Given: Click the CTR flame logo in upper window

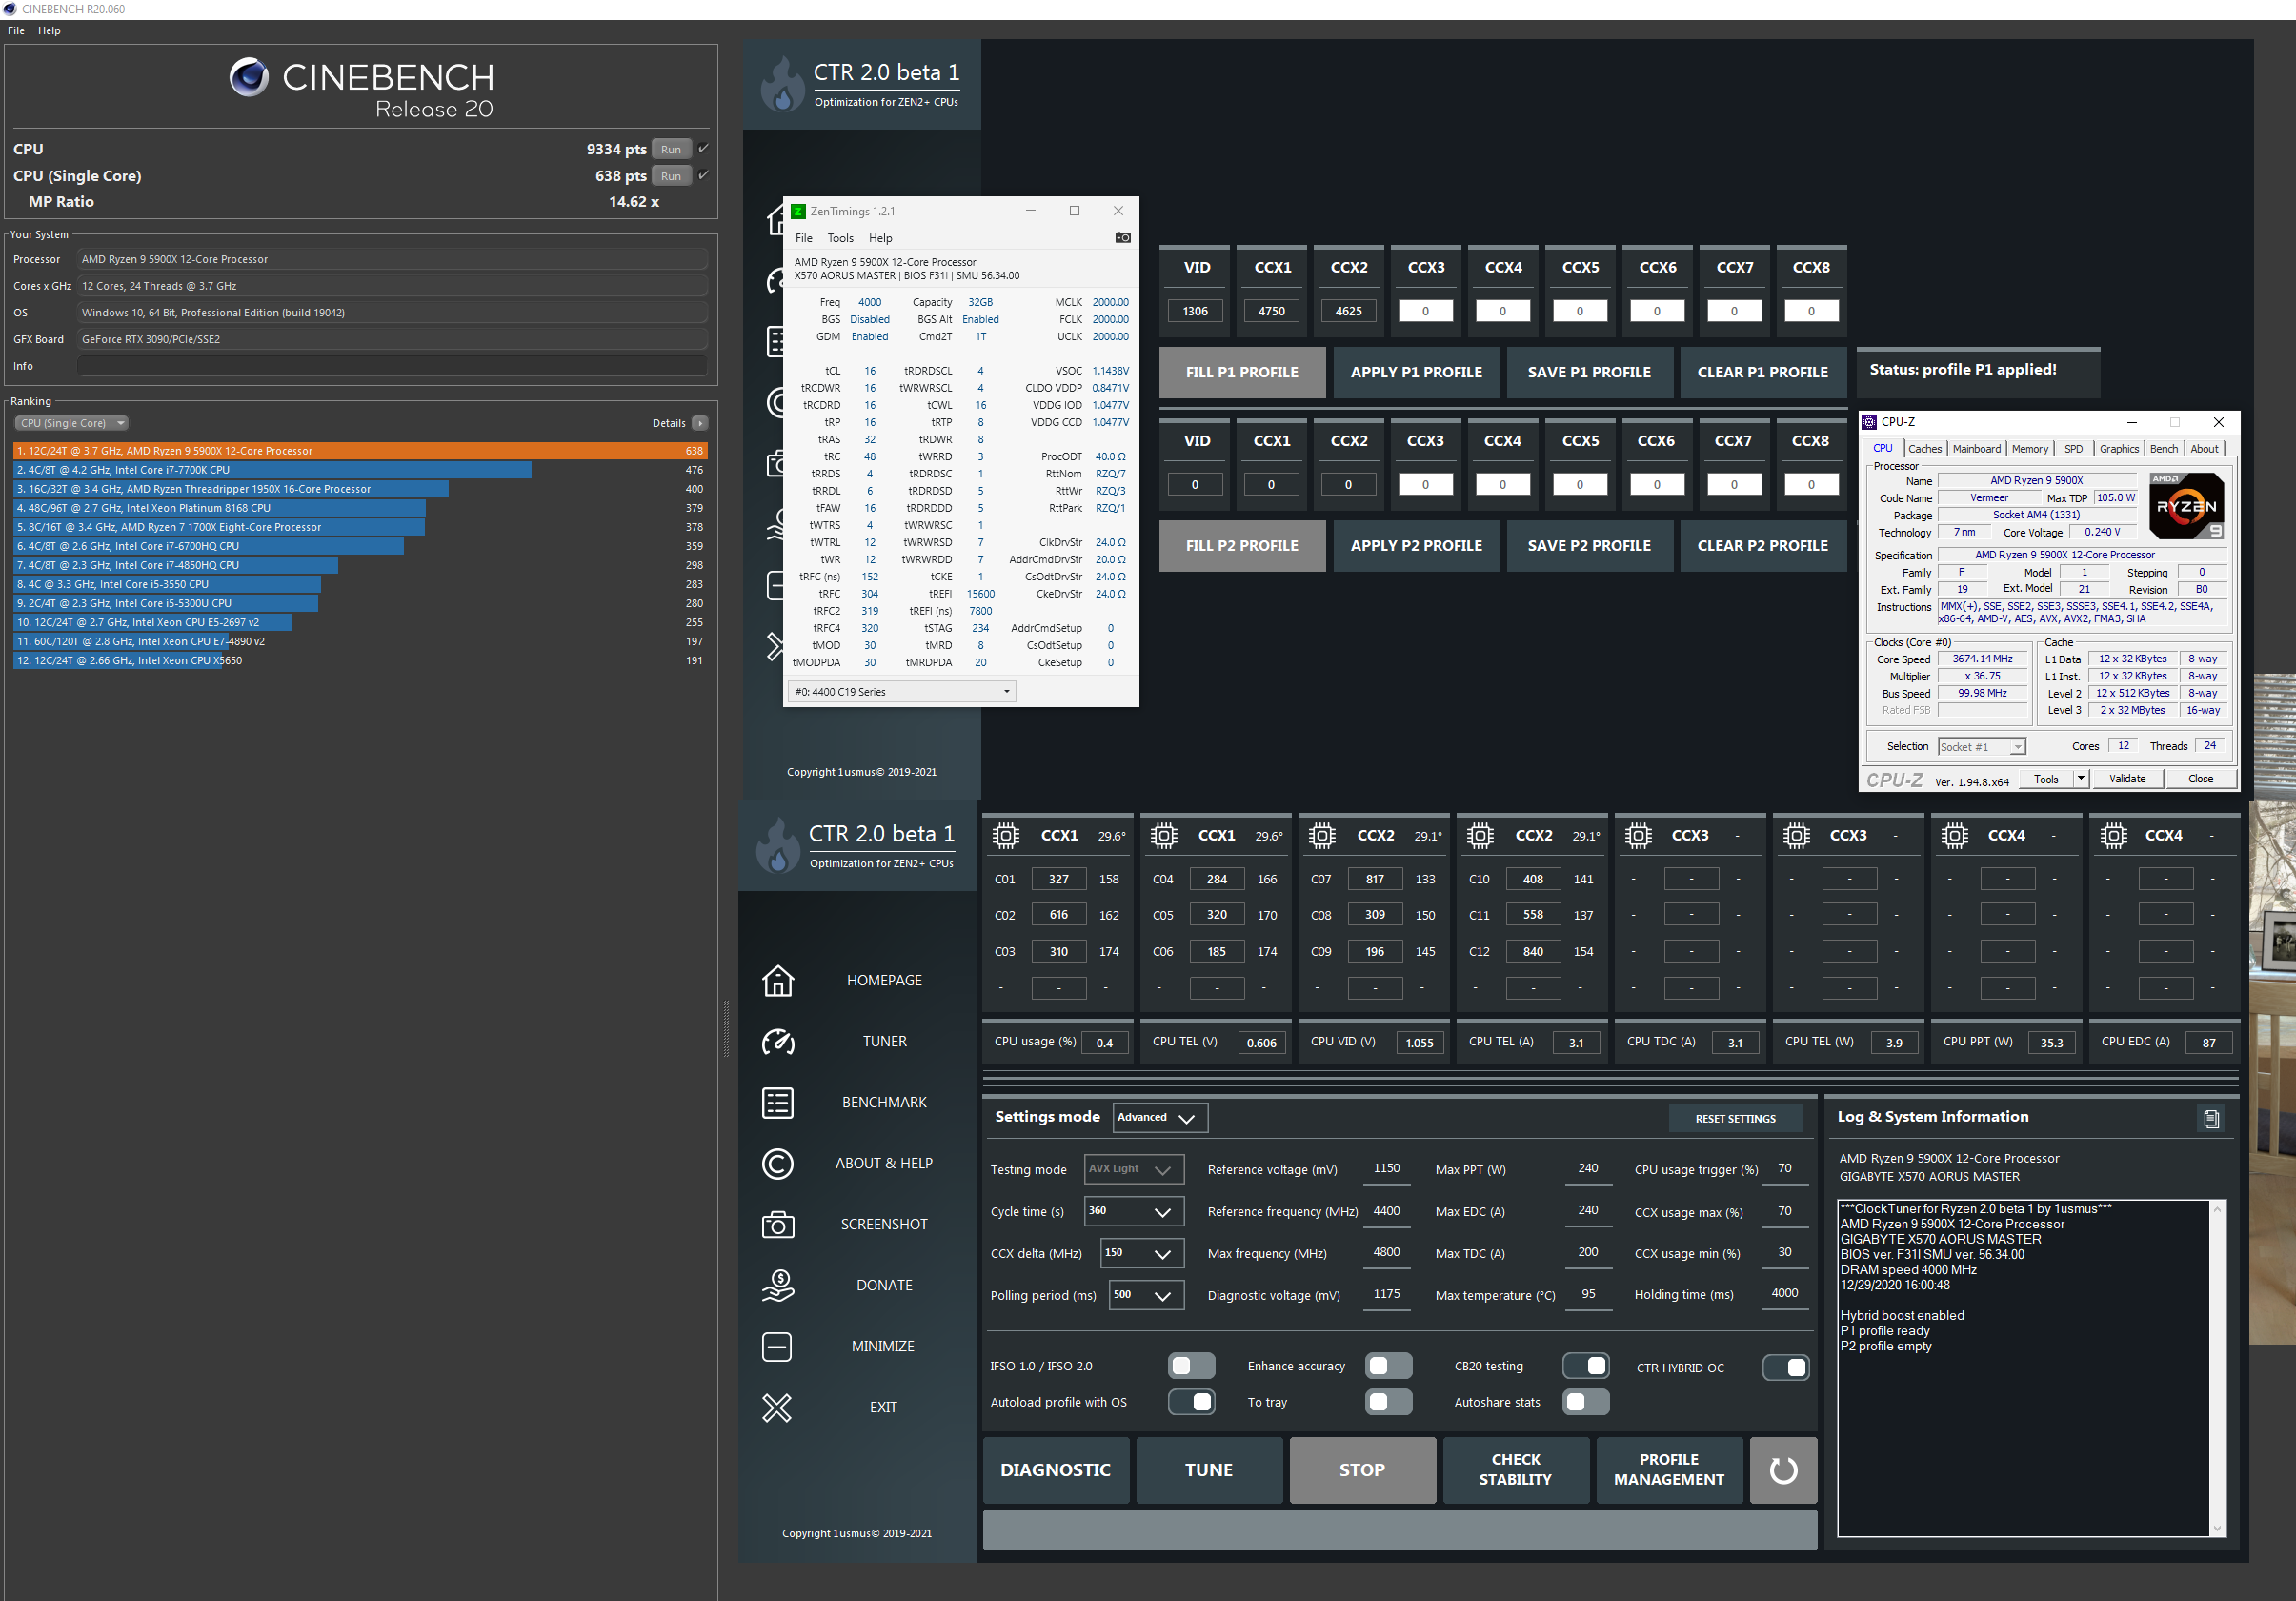Looking at the screenshot, I should click(x=782, y=84).
